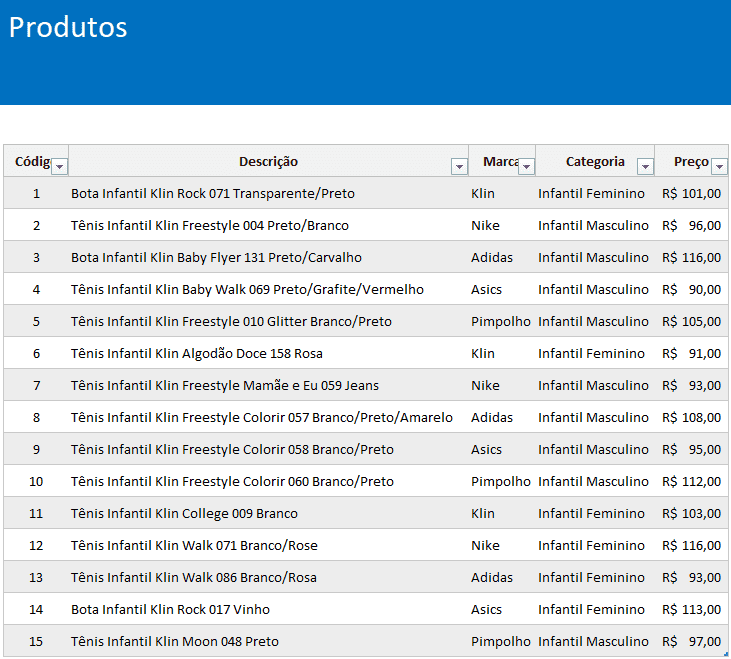Click price cell 'R$ 105,00'

[692, 322]
